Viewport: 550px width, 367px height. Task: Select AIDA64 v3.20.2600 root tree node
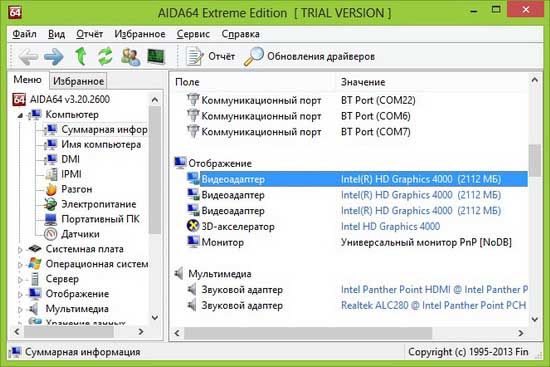[70, 99]
